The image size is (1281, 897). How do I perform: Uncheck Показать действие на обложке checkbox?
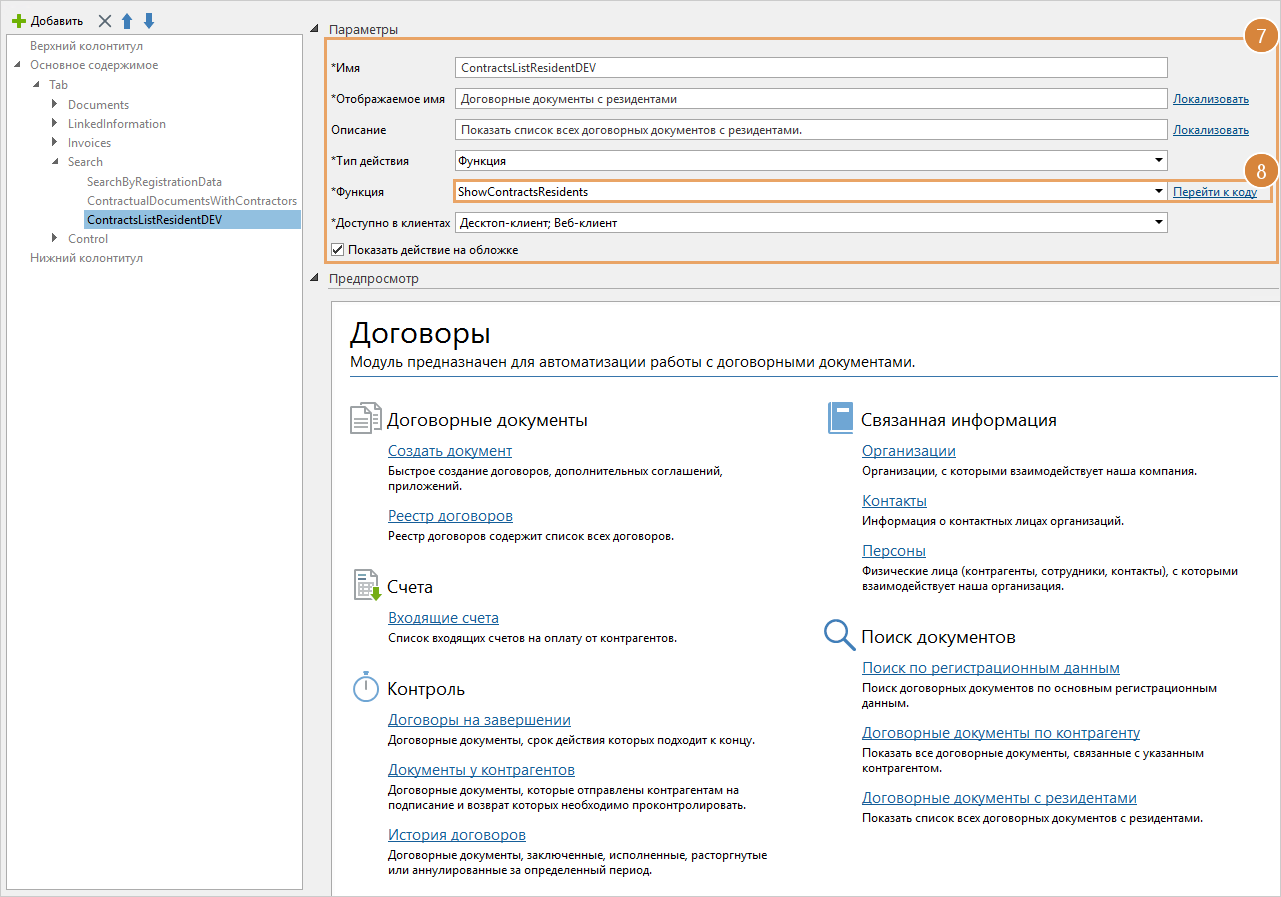(x=338, y=250)
